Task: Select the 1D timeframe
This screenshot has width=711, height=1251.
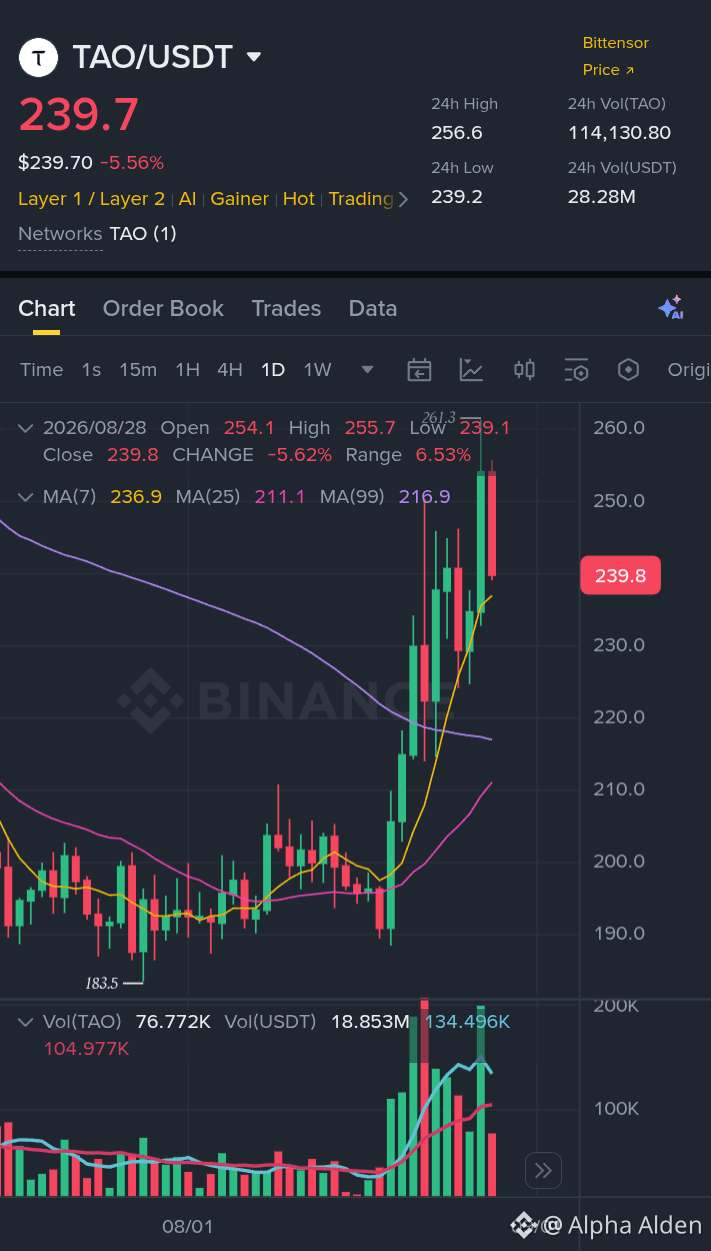Action: pyautogui.click(x=273, y=370)
